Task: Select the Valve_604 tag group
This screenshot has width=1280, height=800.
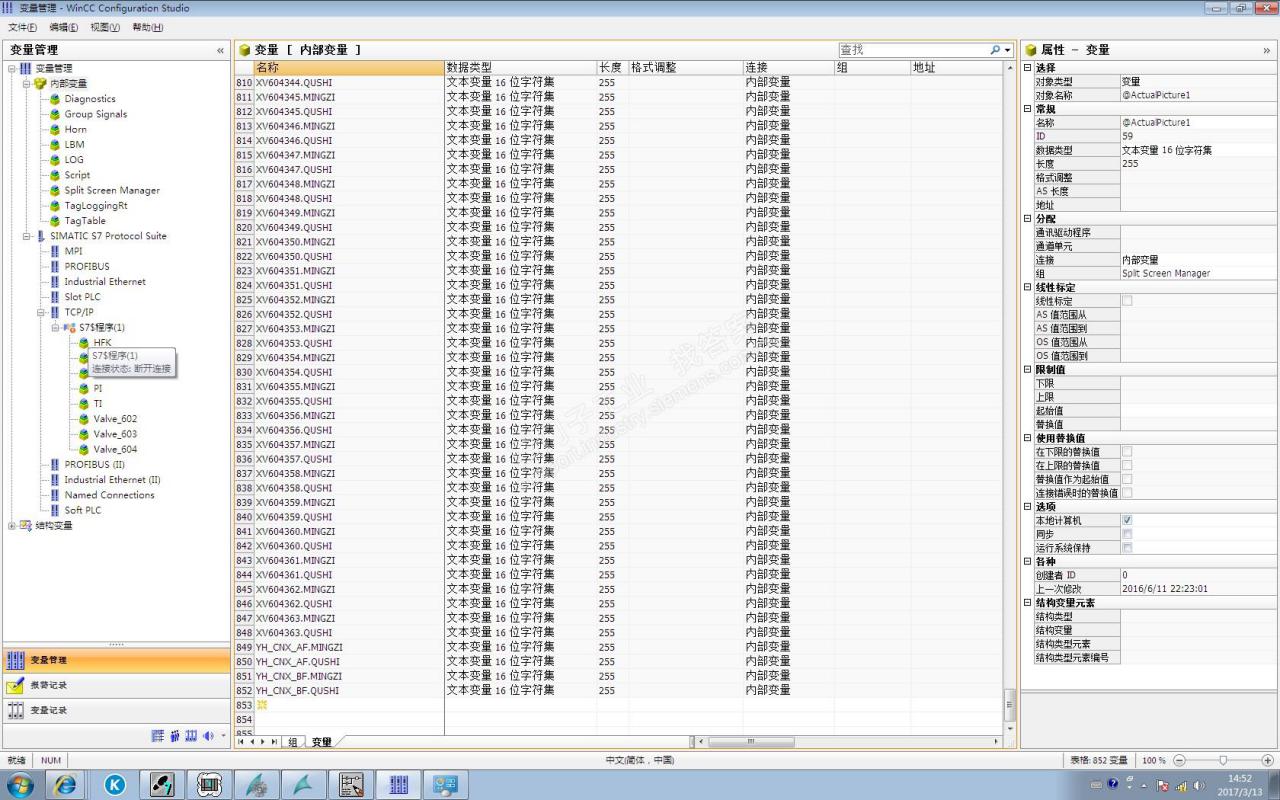Action: click(115, 449)
